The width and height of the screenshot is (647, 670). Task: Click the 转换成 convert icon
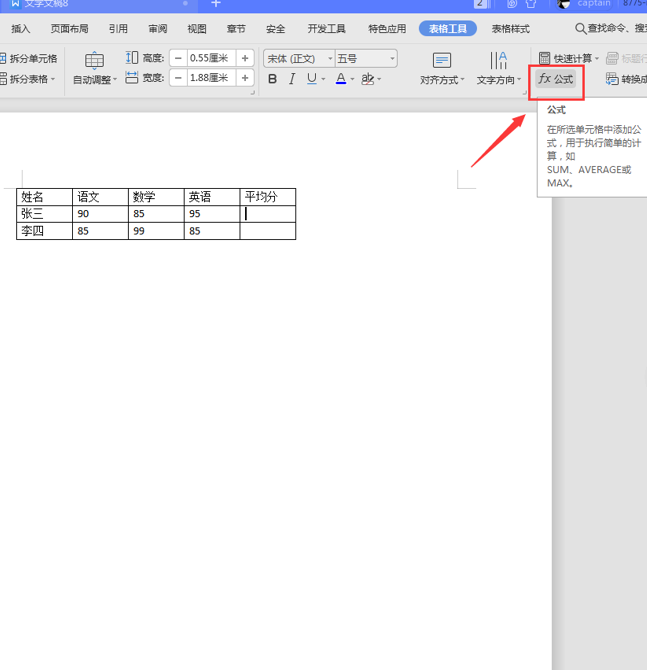pos(612,79)
